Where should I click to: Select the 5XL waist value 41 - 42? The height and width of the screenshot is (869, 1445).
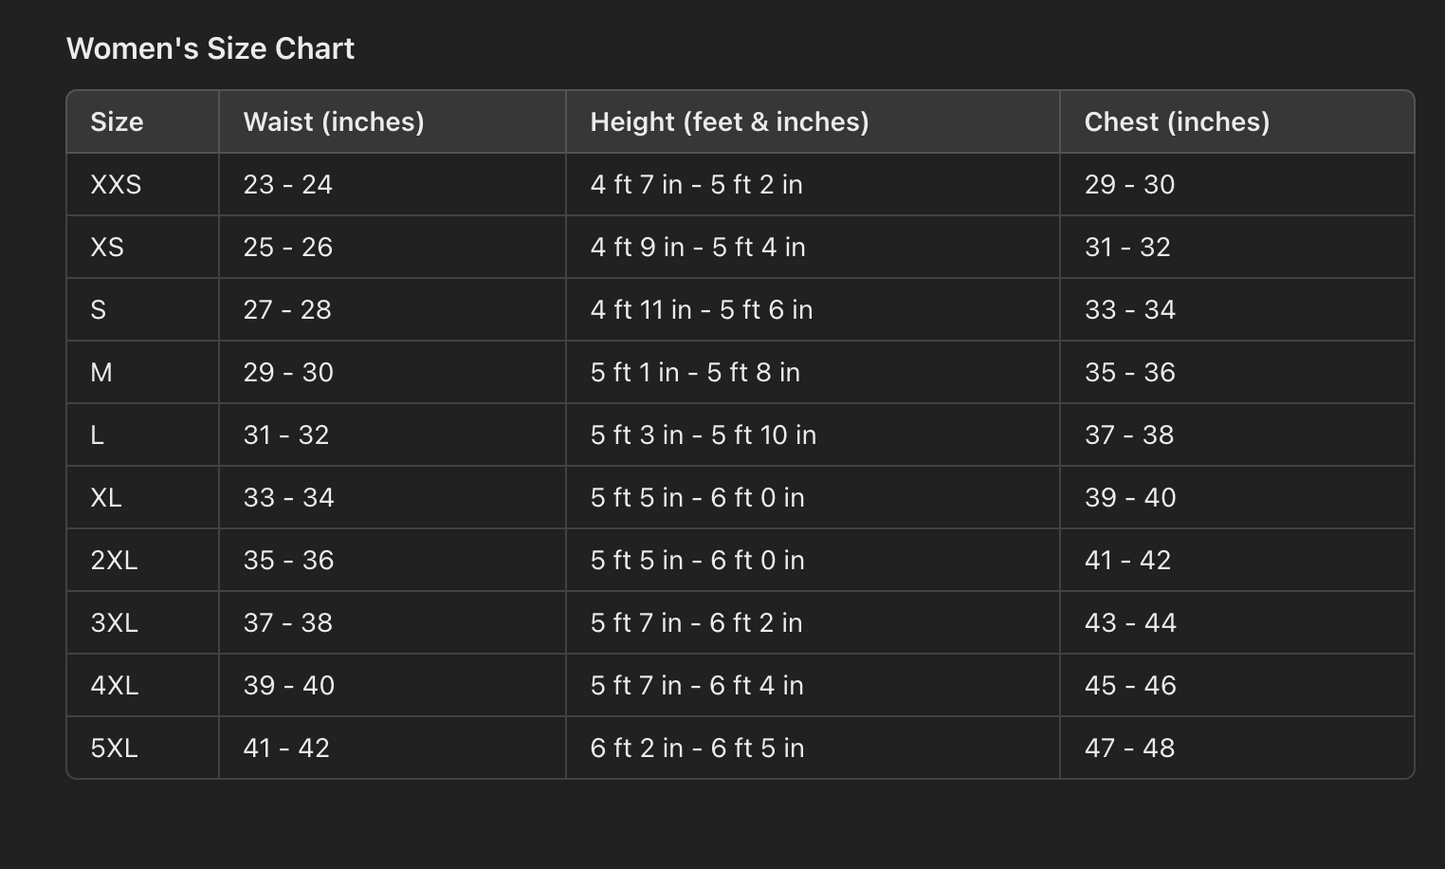286,748
